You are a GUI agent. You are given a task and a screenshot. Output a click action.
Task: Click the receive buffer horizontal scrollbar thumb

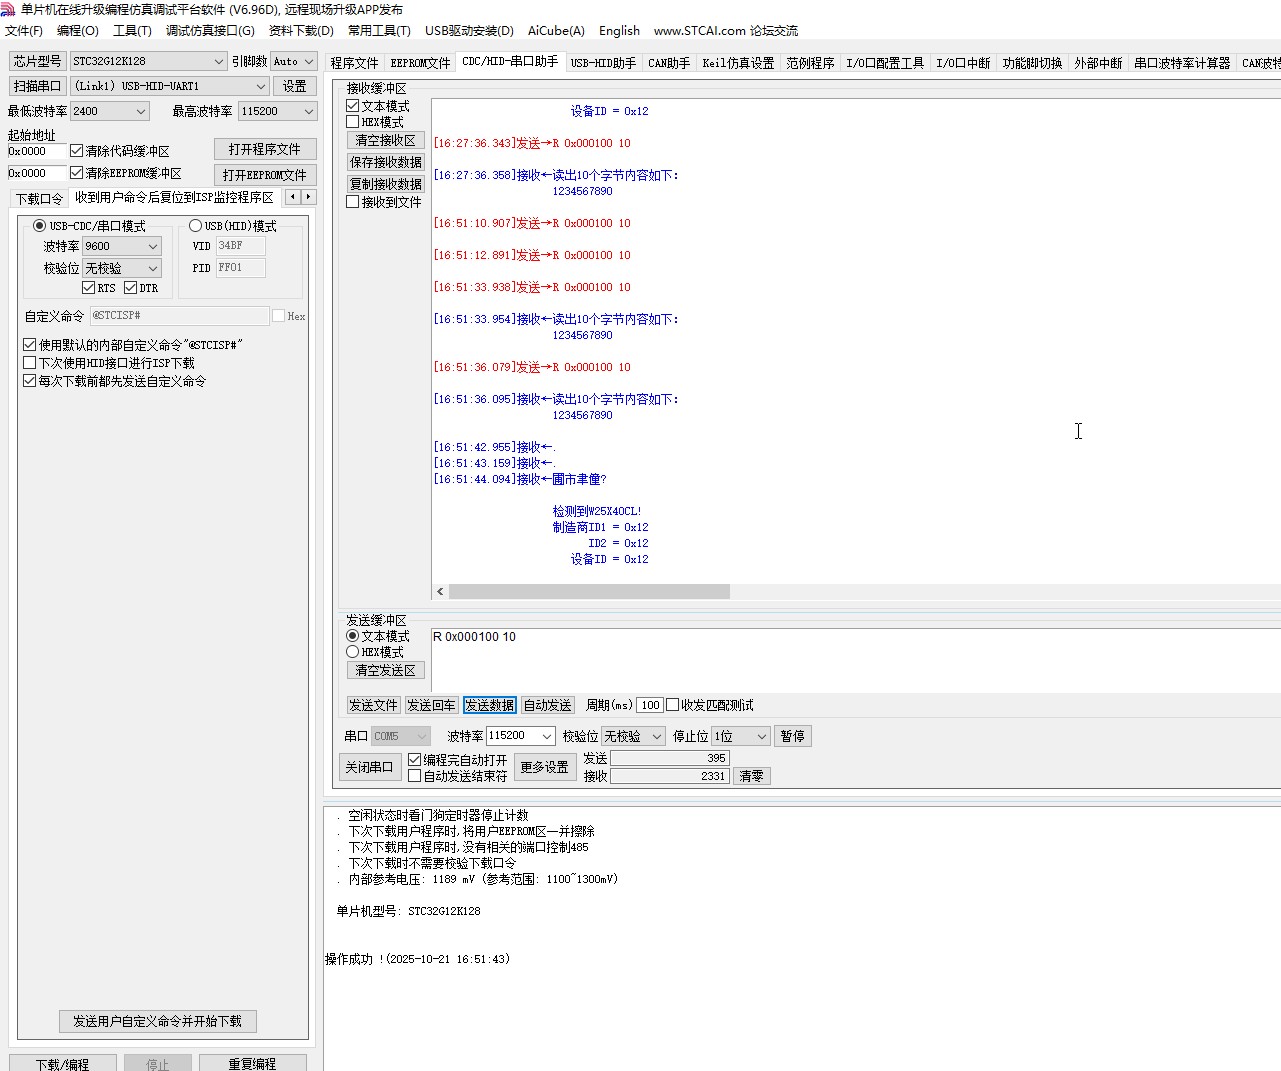(x=589, y=592)
